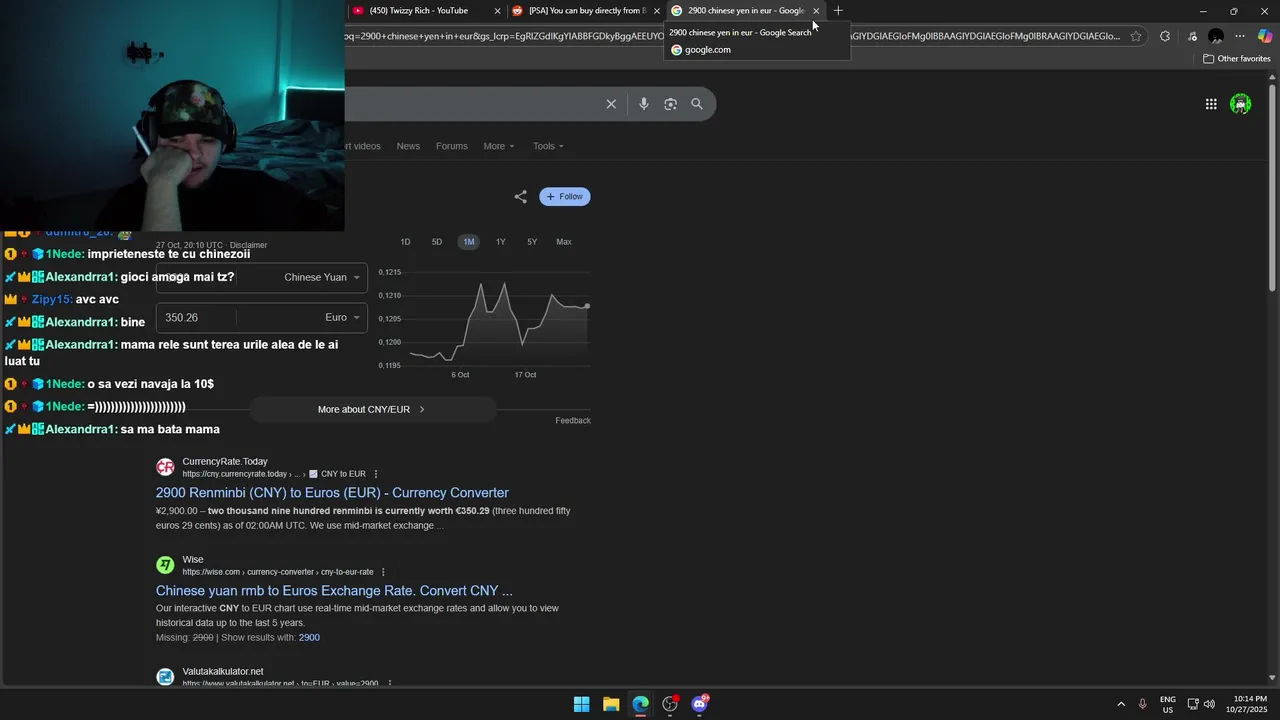Select 5Y chart range
Screen dimensions: 1280x720
tap(532, 242)
